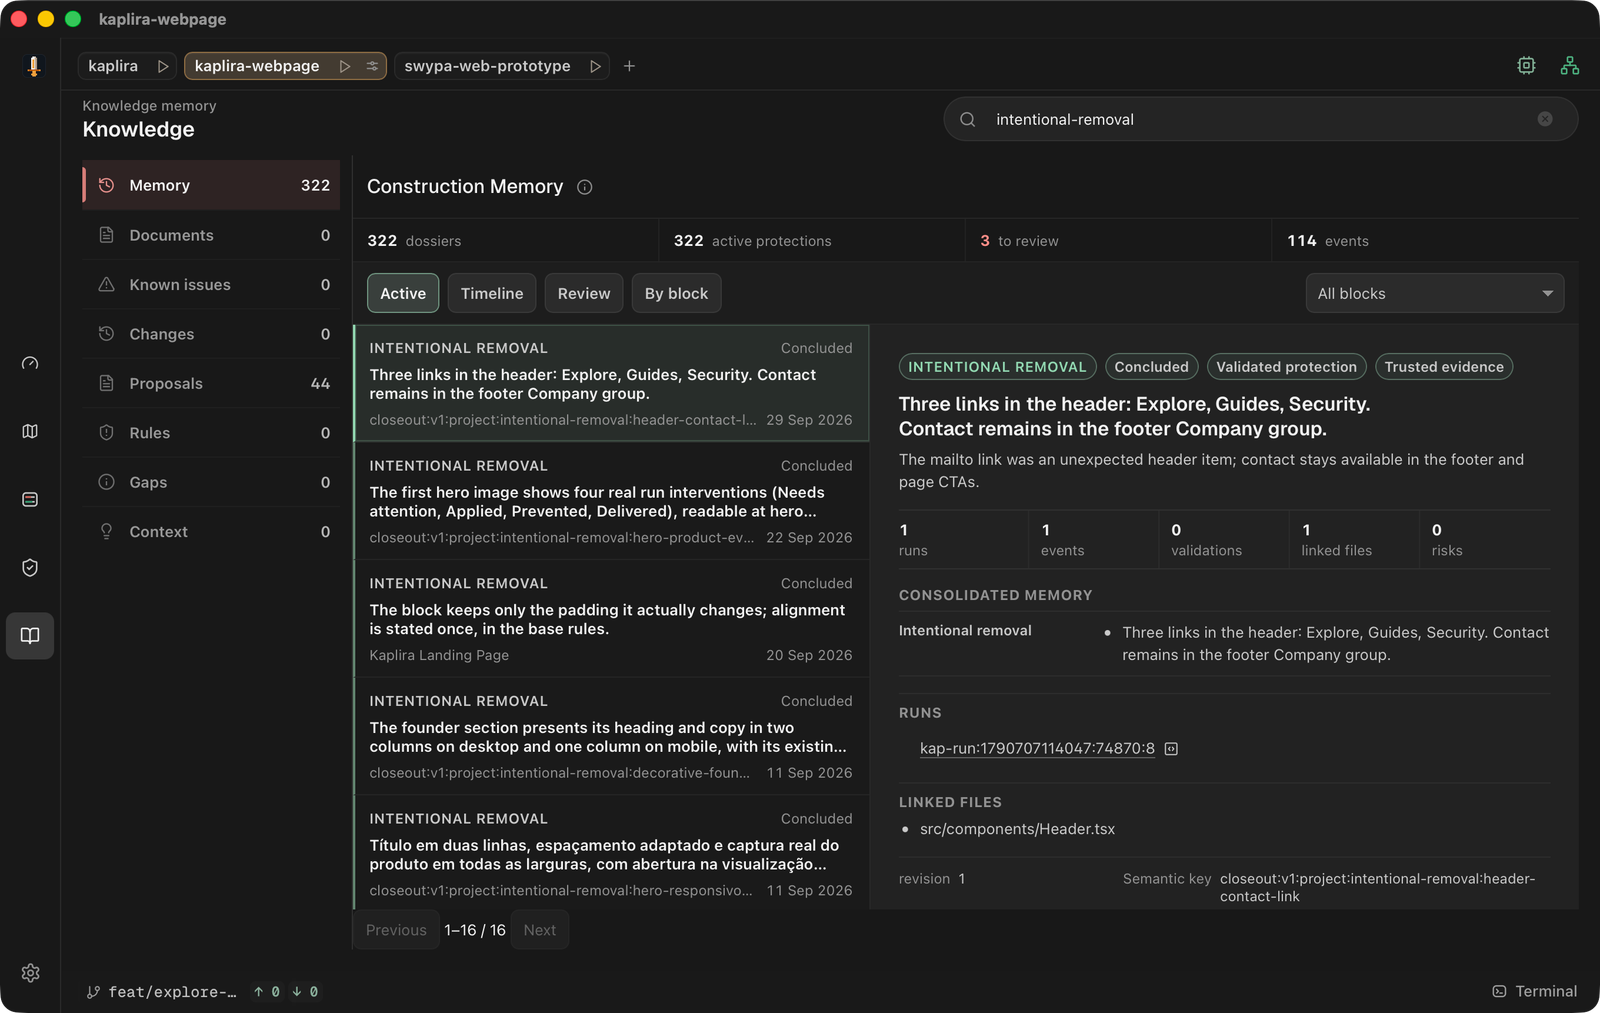1600x1013 pixels.
Task: Open the Documents category
Action: coord(211,235)
